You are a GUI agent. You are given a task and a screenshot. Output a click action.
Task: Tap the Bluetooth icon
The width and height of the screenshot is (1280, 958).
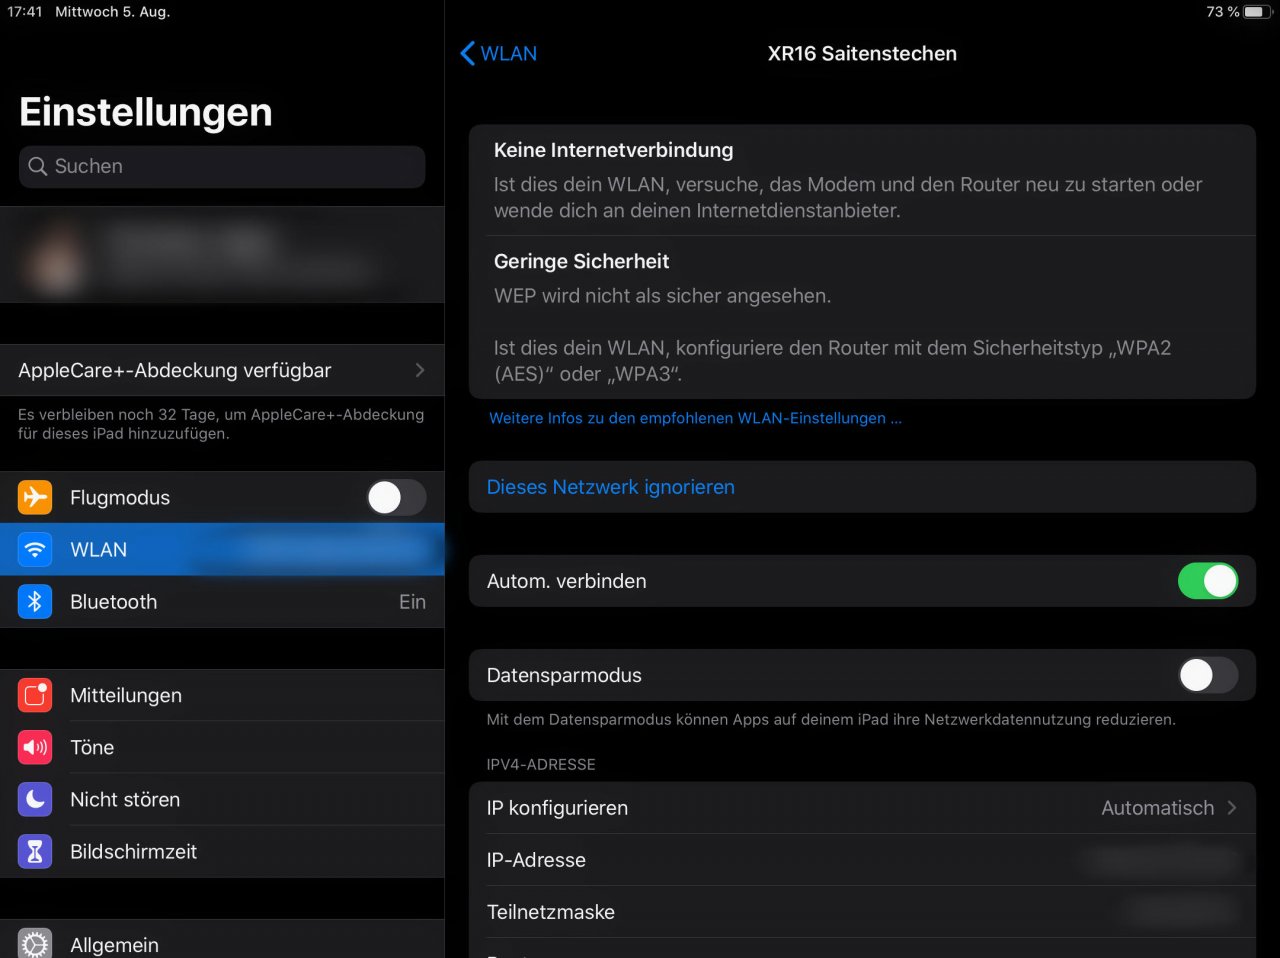coord(35,601)
